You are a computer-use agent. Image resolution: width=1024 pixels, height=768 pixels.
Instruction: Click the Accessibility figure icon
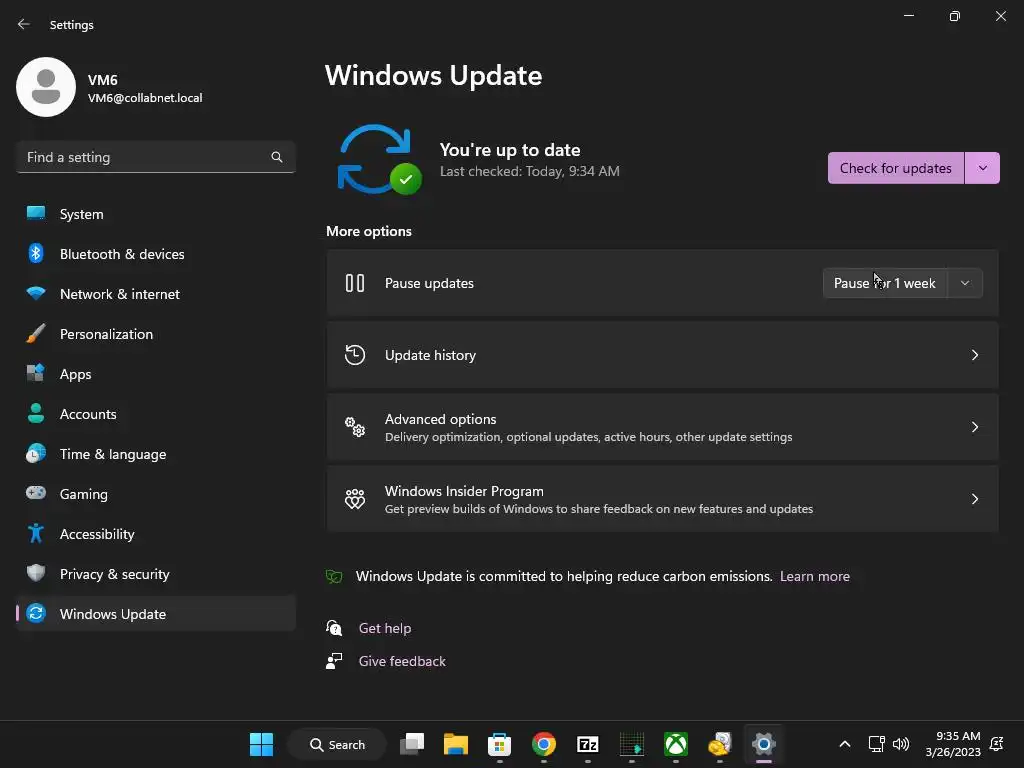coord(36,534)
